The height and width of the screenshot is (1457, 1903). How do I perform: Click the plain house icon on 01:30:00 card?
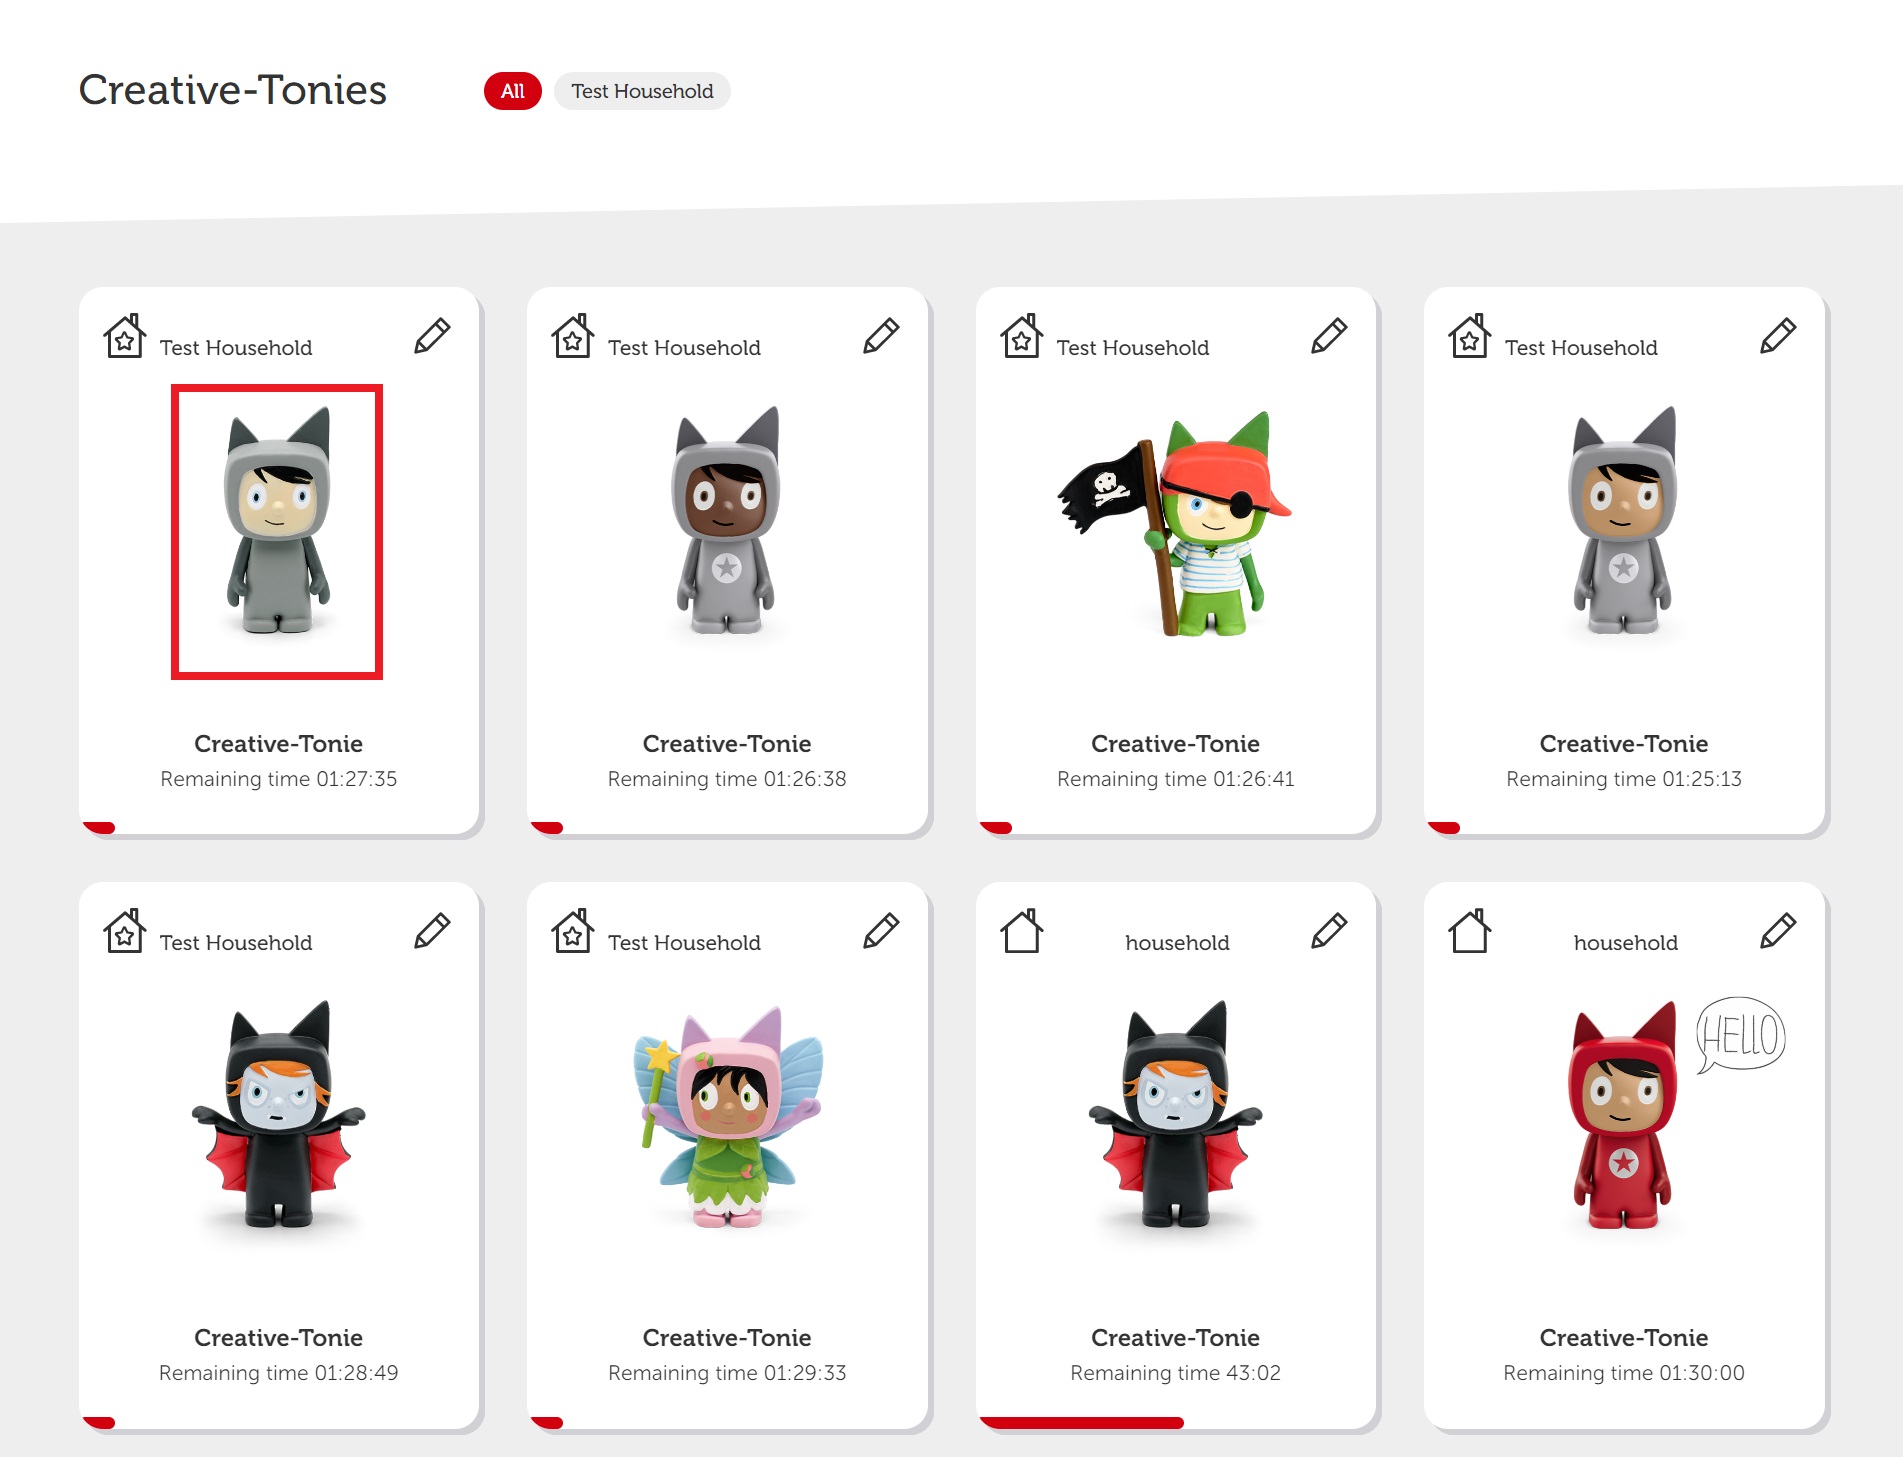(x=1470, y=930)
